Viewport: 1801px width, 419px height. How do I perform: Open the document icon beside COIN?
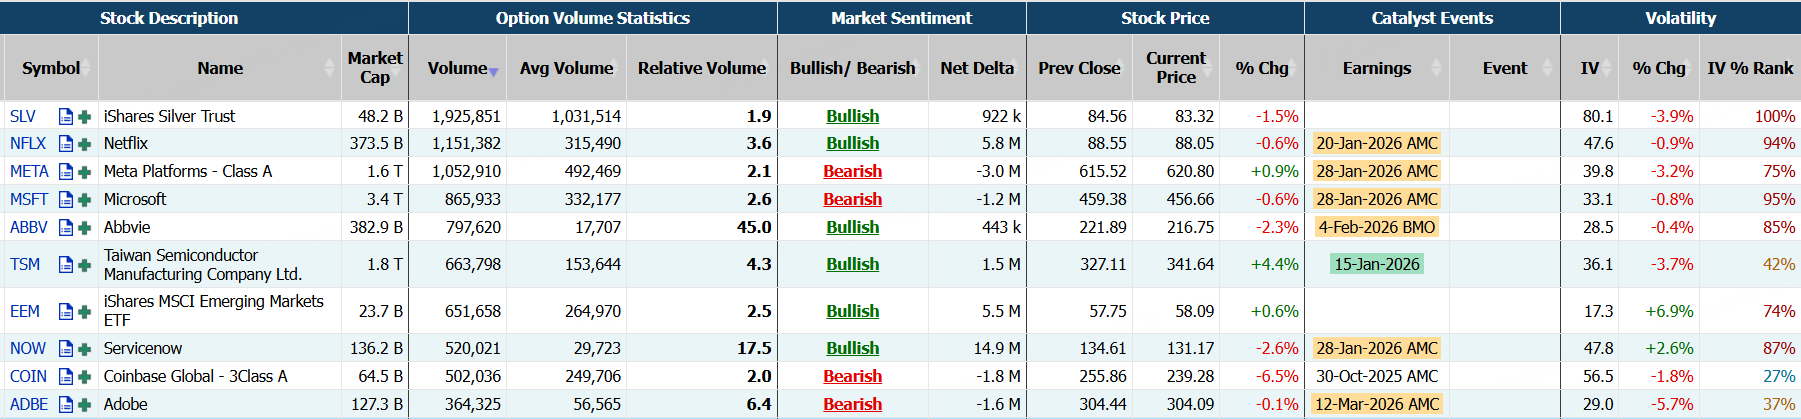[66, 377]
